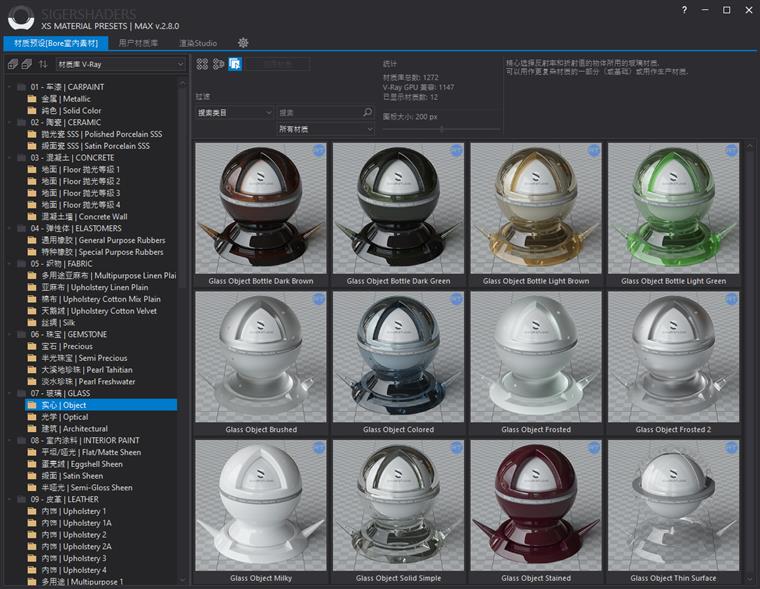Click GPU badge on Glass Object Stained thumbnail
This screenshot has height=589, width=760.
click(x=594, y=448)
